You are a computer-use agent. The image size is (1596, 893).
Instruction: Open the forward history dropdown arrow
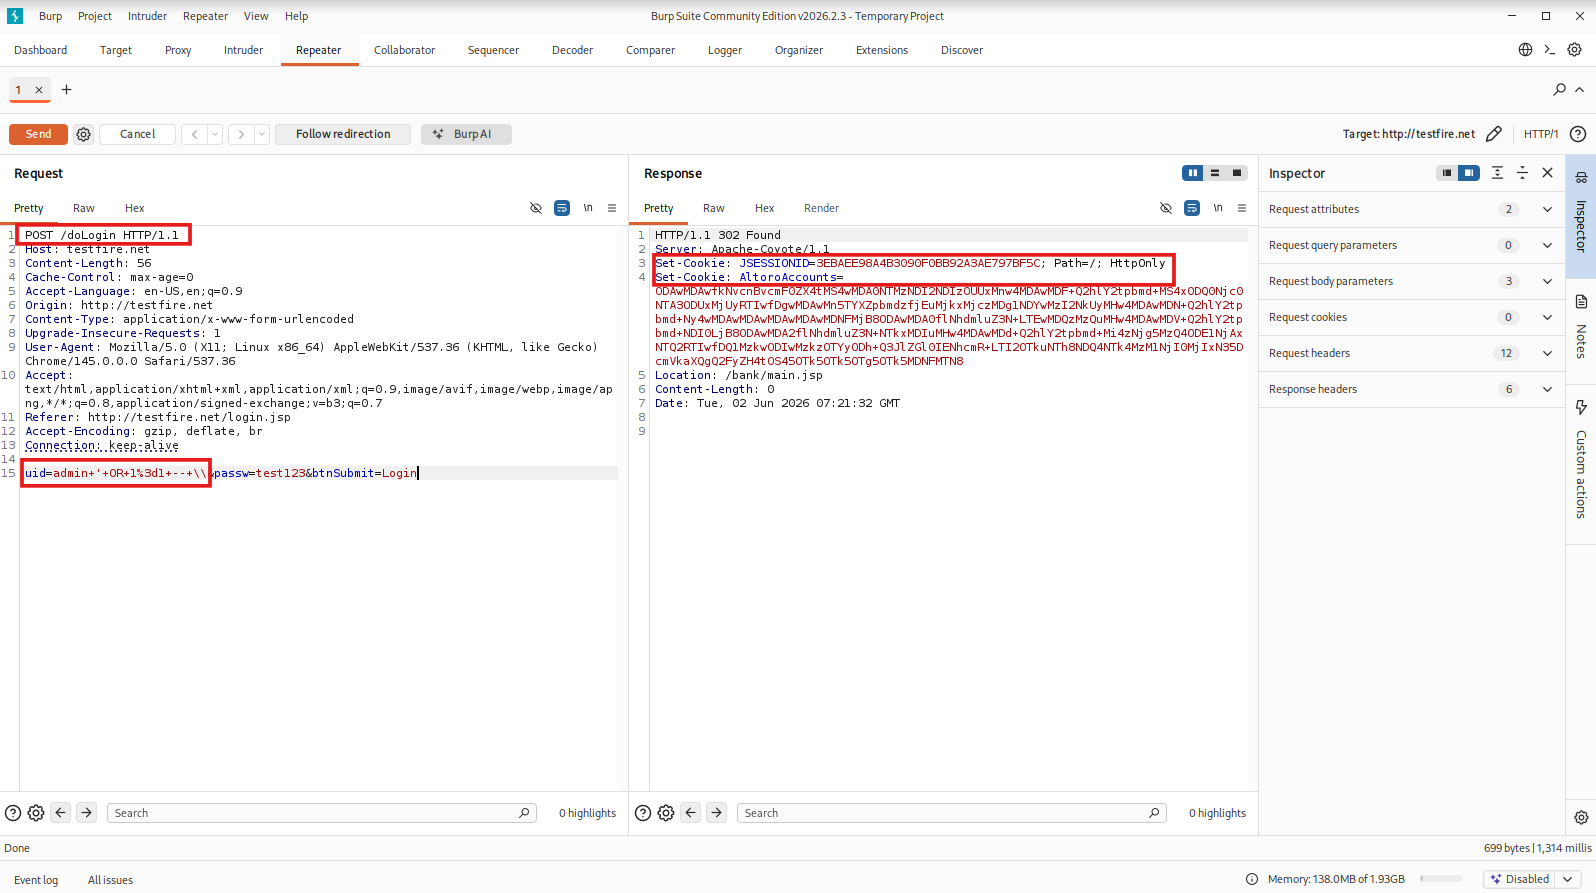coord(262,134)
